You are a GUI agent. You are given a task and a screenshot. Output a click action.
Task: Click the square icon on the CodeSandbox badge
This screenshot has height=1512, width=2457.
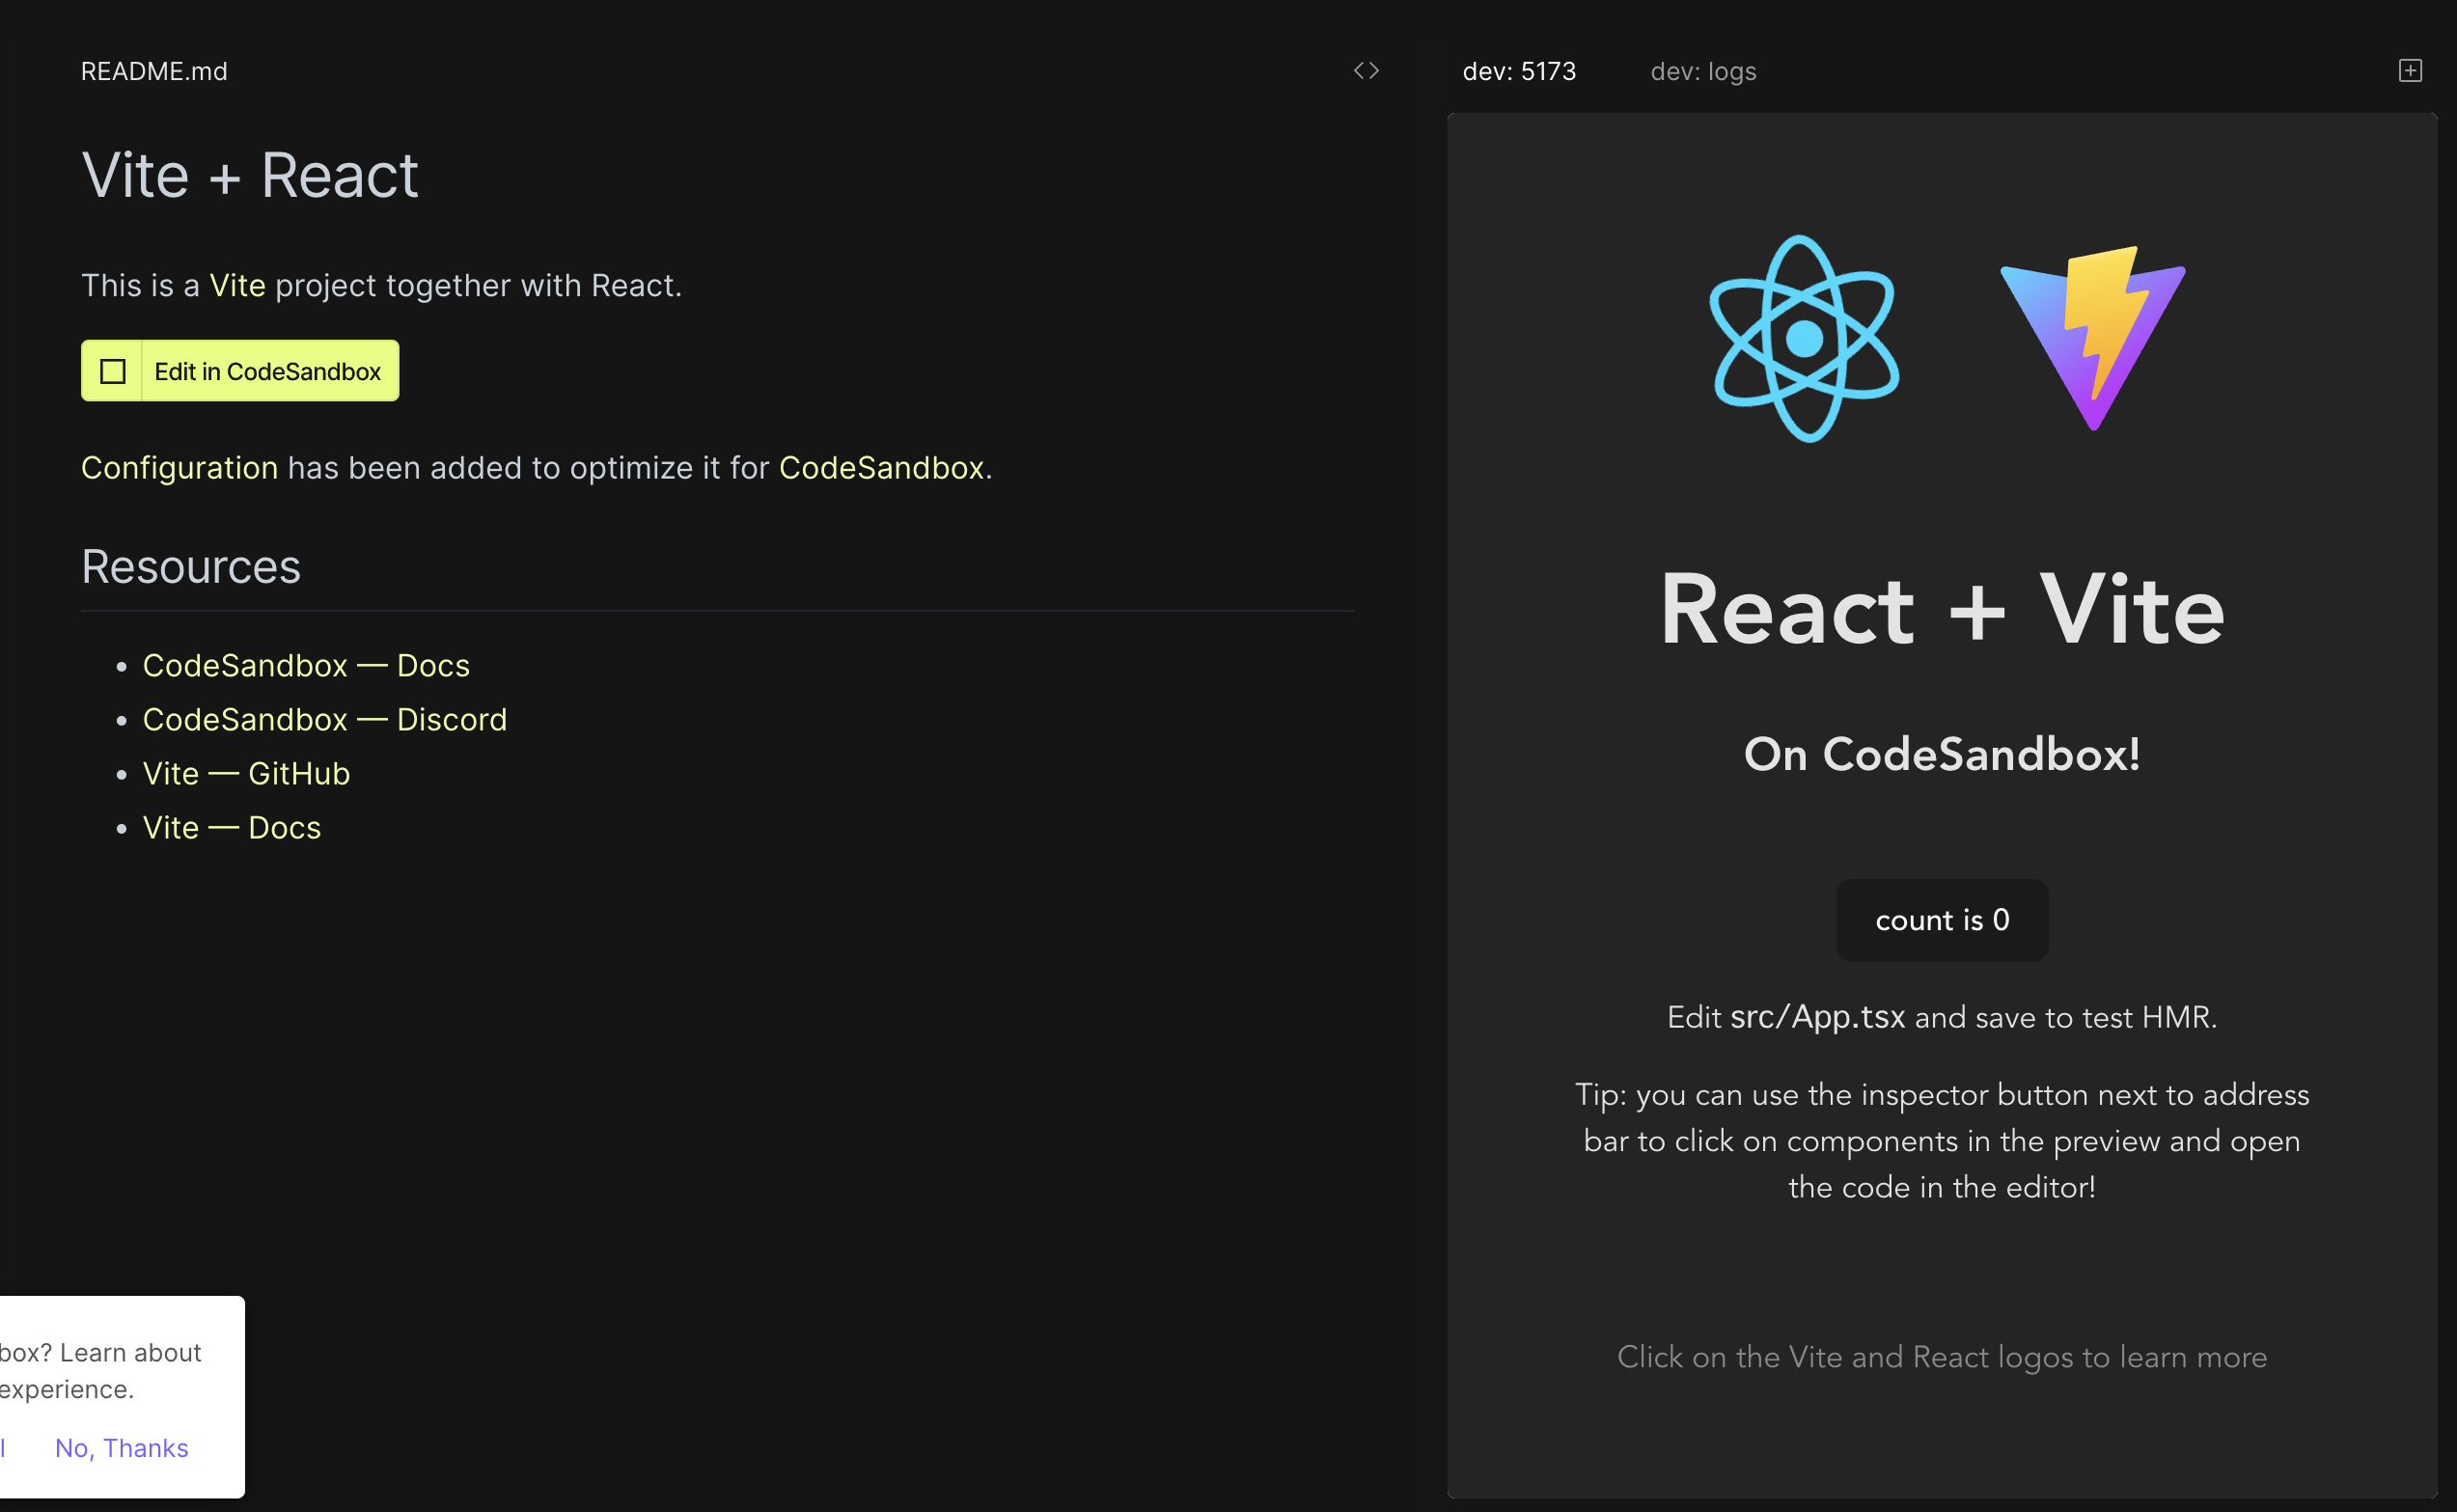click(x=113, y=371)
